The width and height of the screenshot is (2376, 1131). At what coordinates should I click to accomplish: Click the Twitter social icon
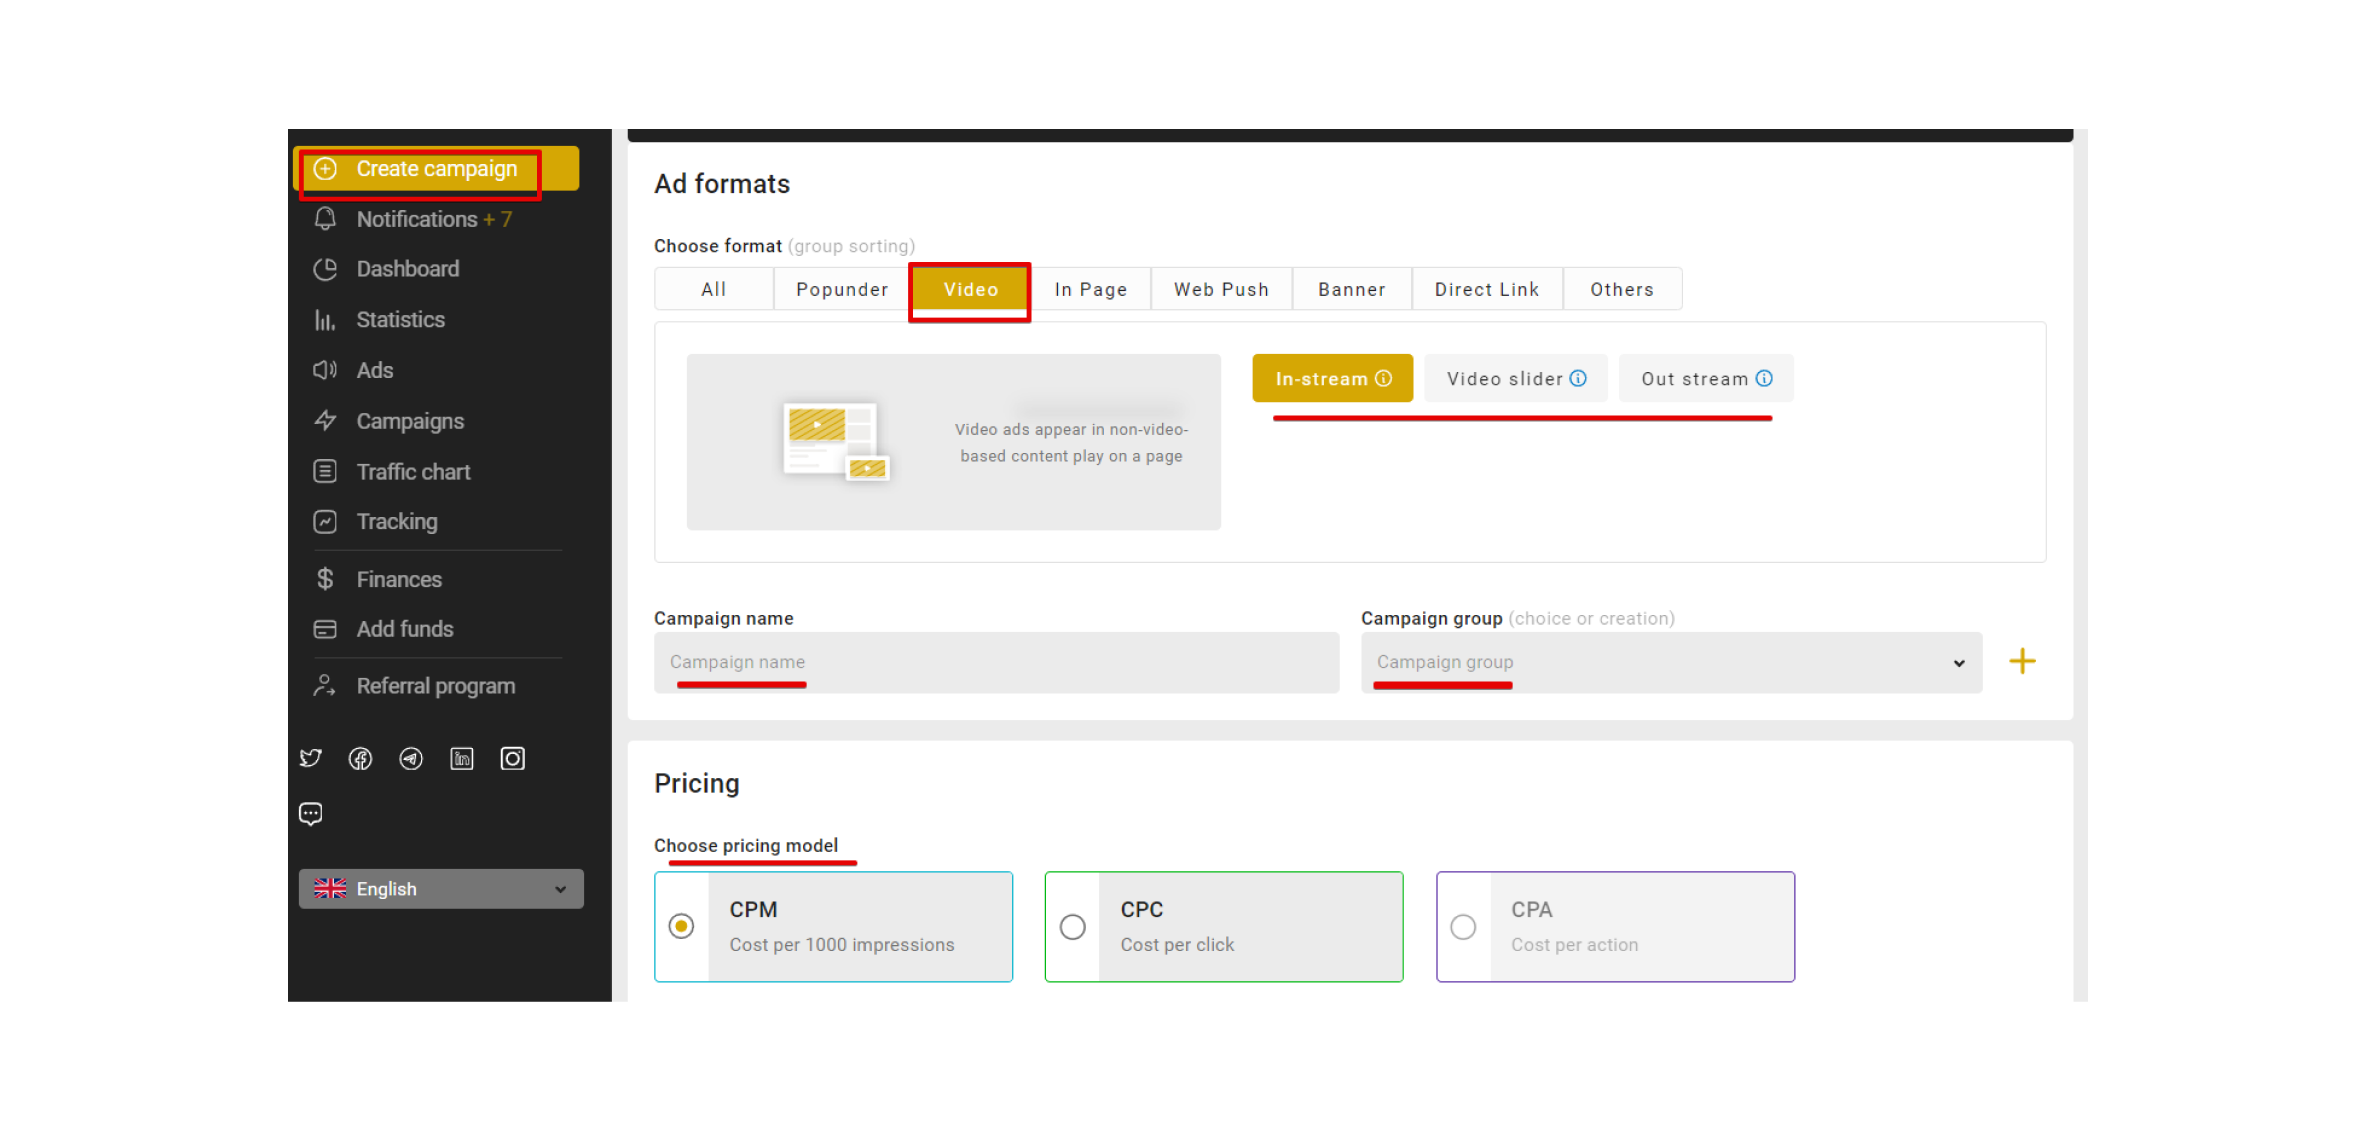coord(311,758)
